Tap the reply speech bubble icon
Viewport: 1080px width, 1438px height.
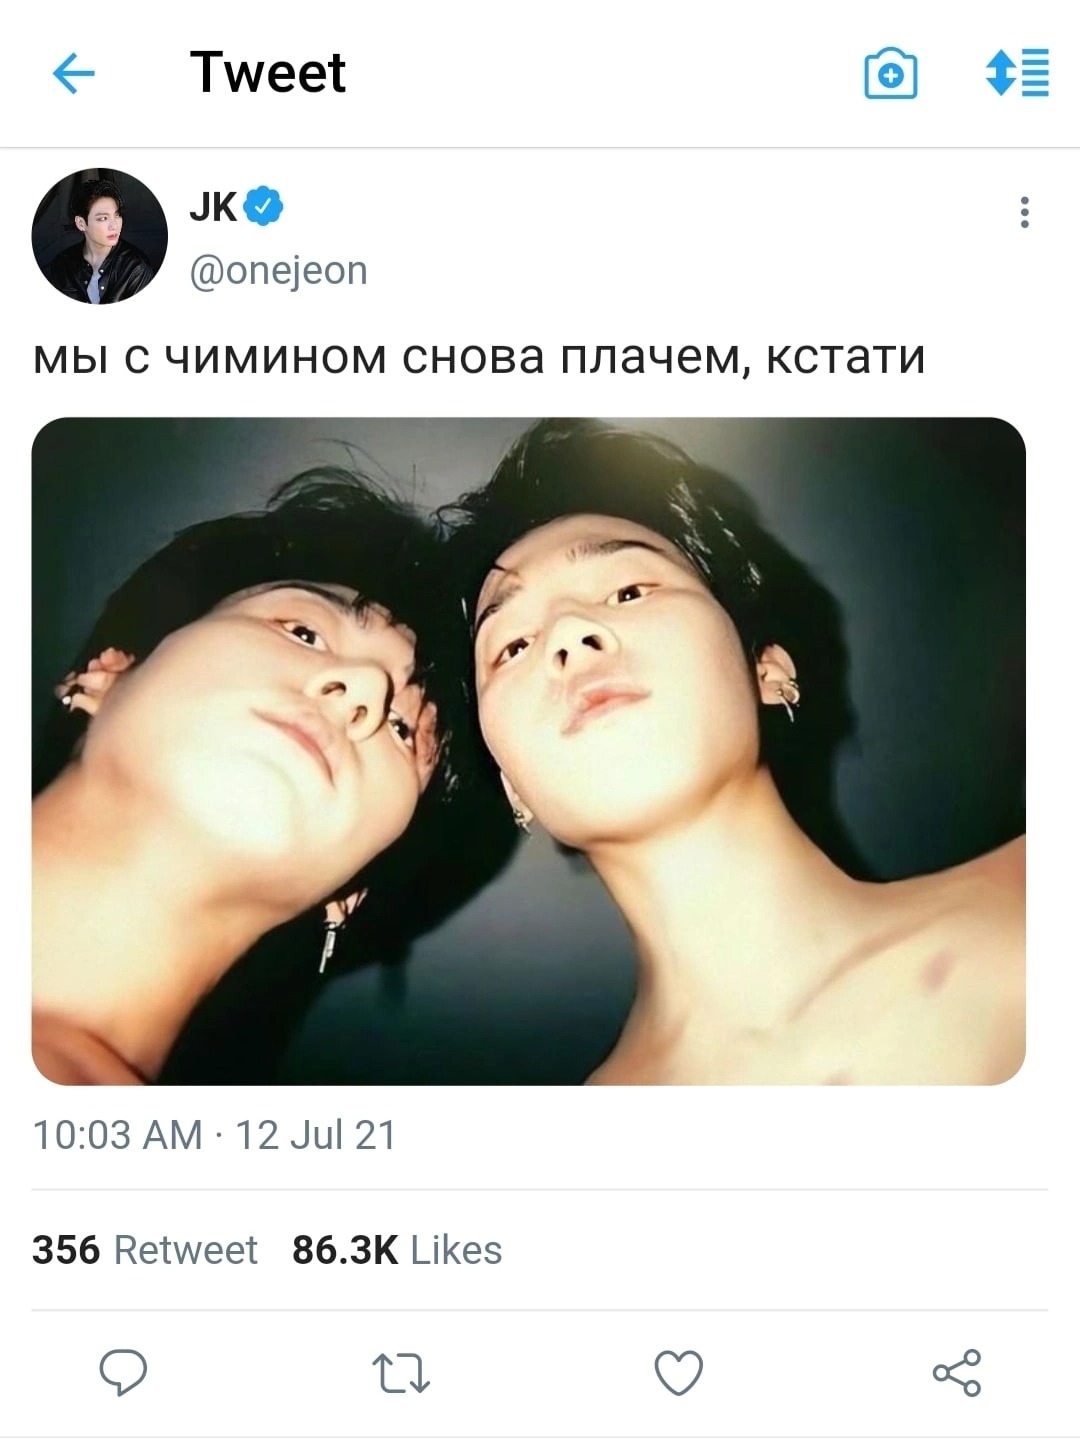[123, 1372]
